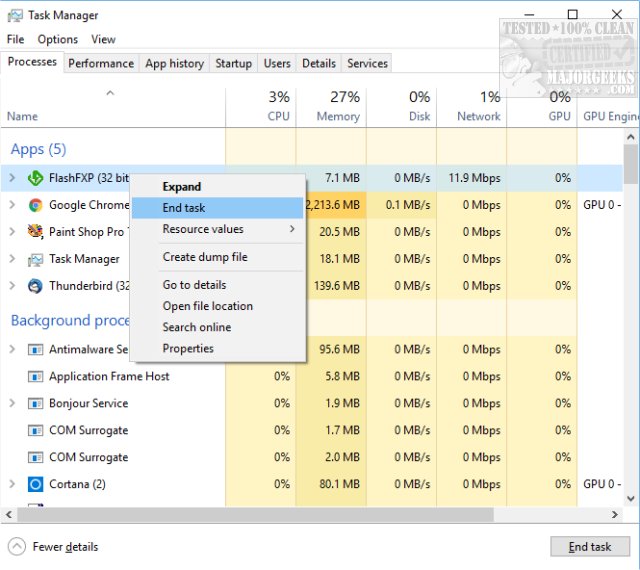
Task: Click the 11.9 Mbps network value
Action: [474, 178]
